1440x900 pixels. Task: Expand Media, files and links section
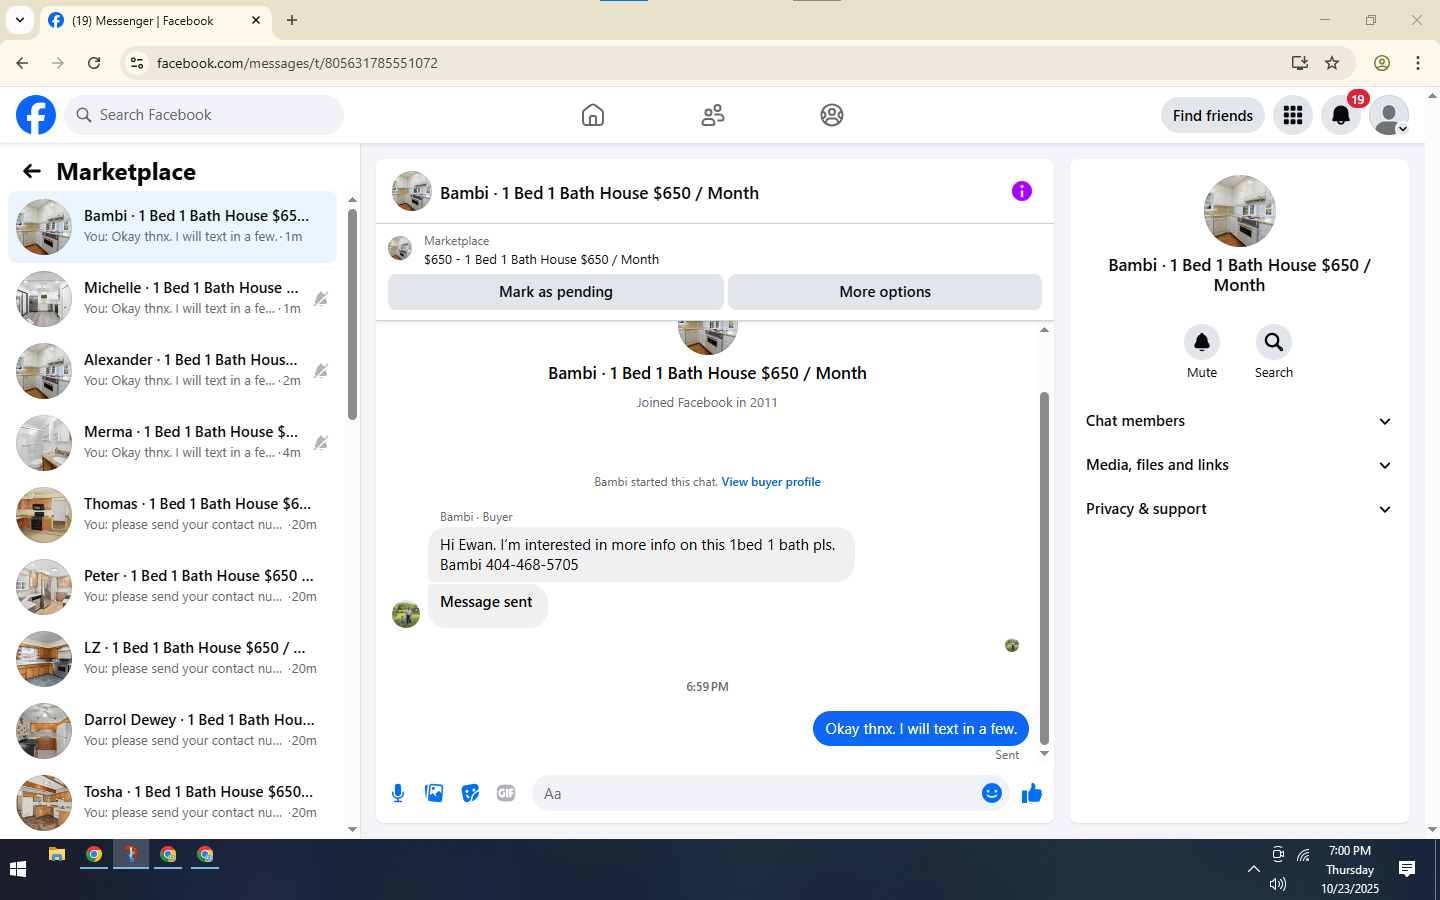pos(1239,465)
